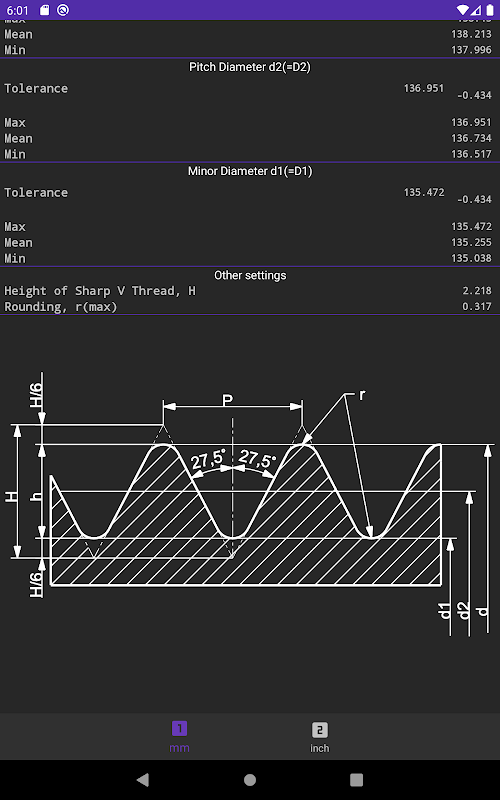Click the Other settings header
500x800 pixels.
click(x=250, y=275)
